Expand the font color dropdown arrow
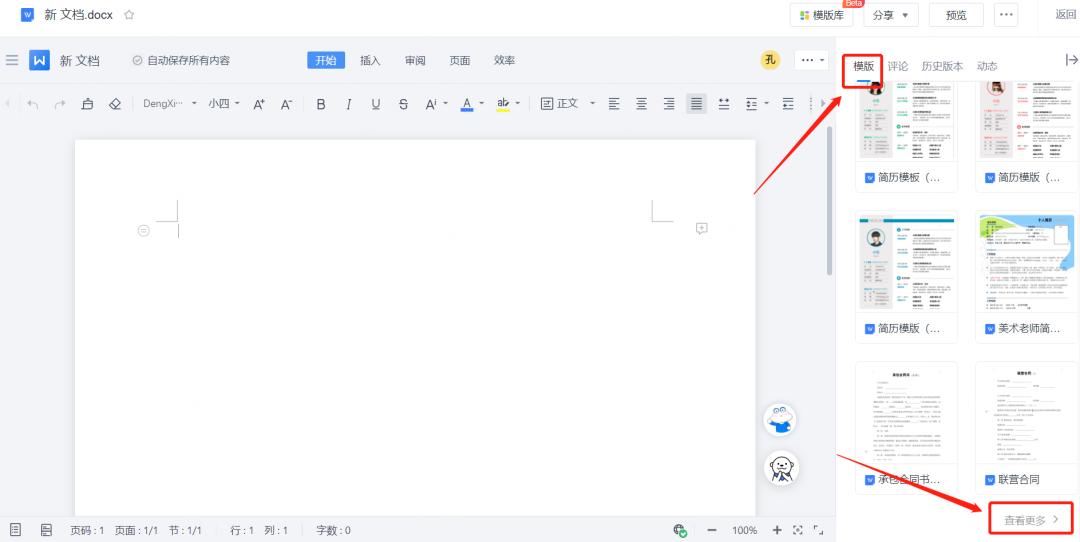 click(x=481, y=104)
